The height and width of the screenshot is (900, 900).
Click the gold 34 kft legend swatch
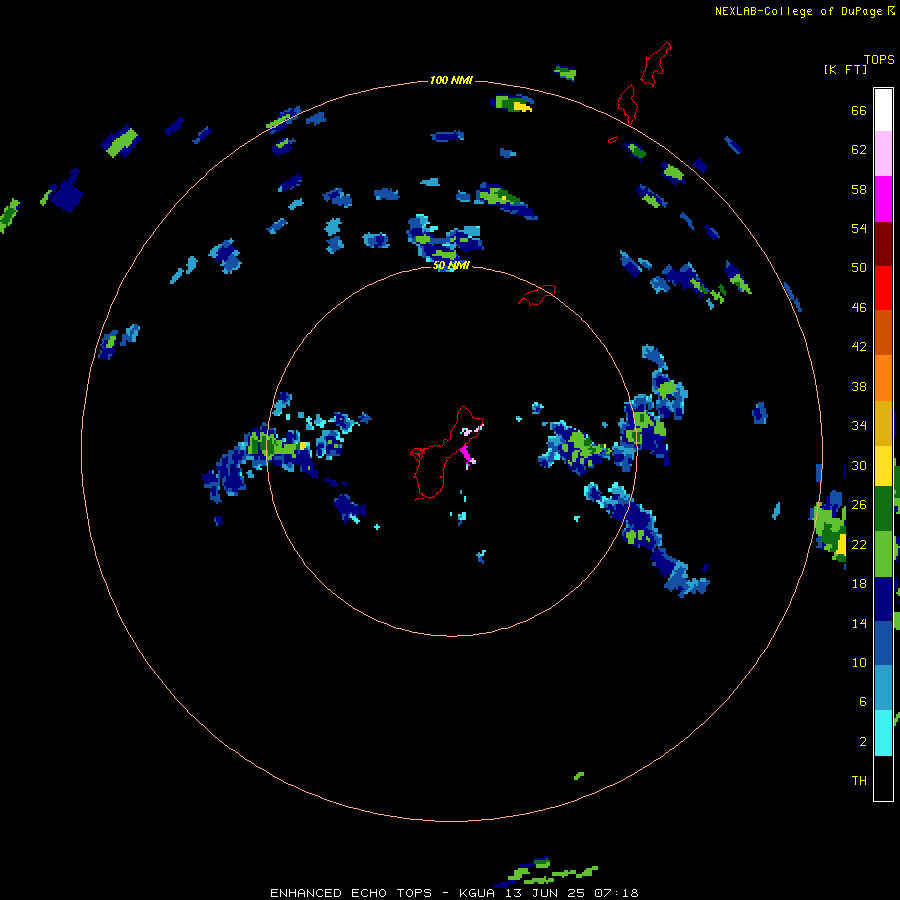[x=883, y=423]
